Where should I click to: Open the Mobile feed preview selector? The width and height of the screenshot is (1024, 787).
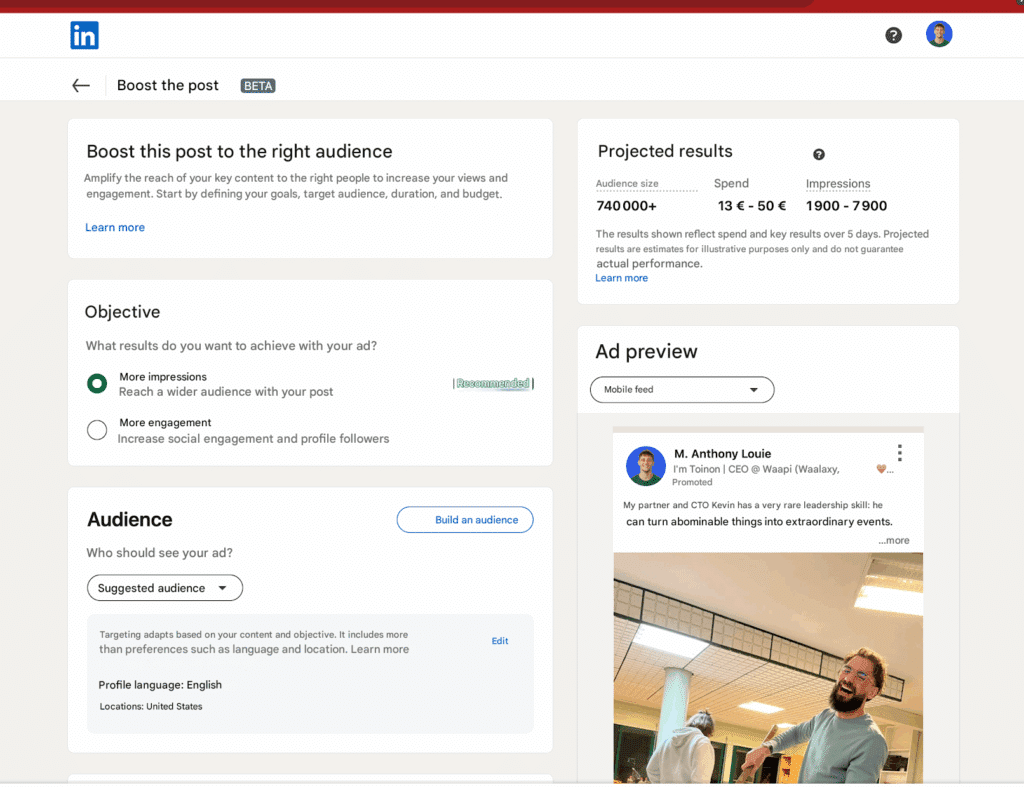[x=681, y=389]
